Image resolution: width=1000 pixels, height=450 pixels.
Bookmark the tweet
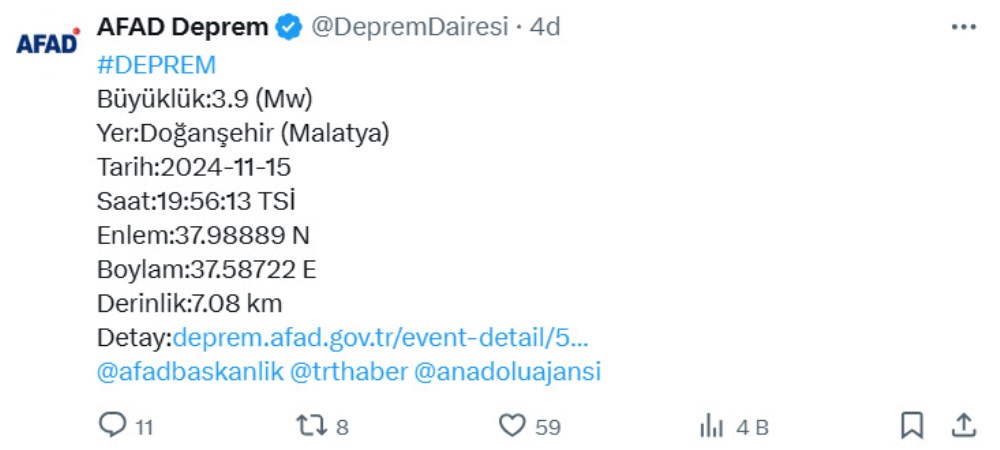click(x=912, y=426)
